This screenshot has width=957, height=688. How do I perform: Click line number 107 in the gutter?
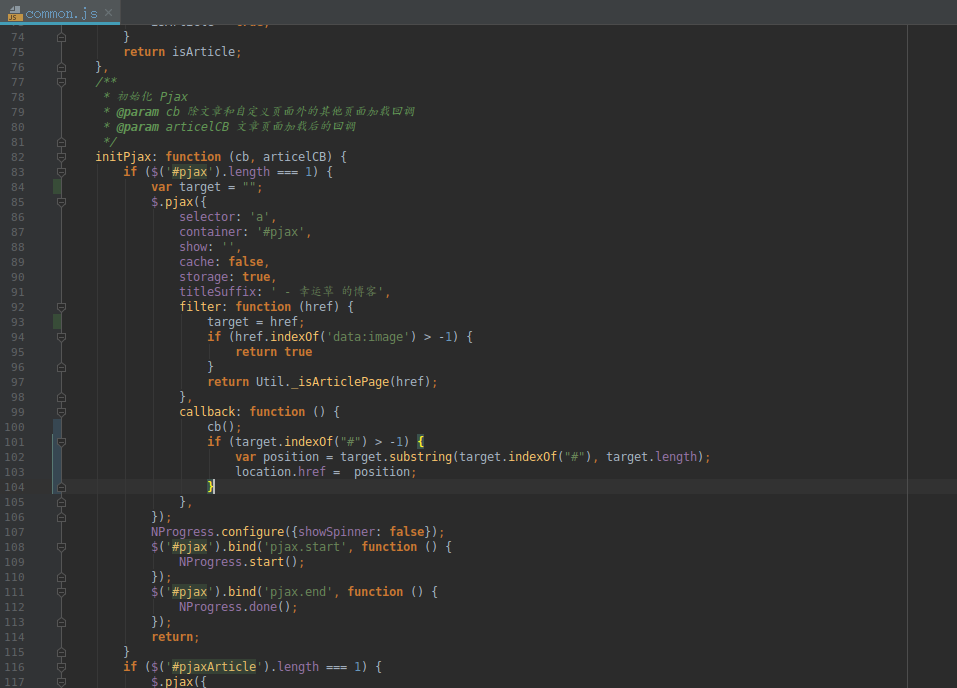click(x=16, y=532)
